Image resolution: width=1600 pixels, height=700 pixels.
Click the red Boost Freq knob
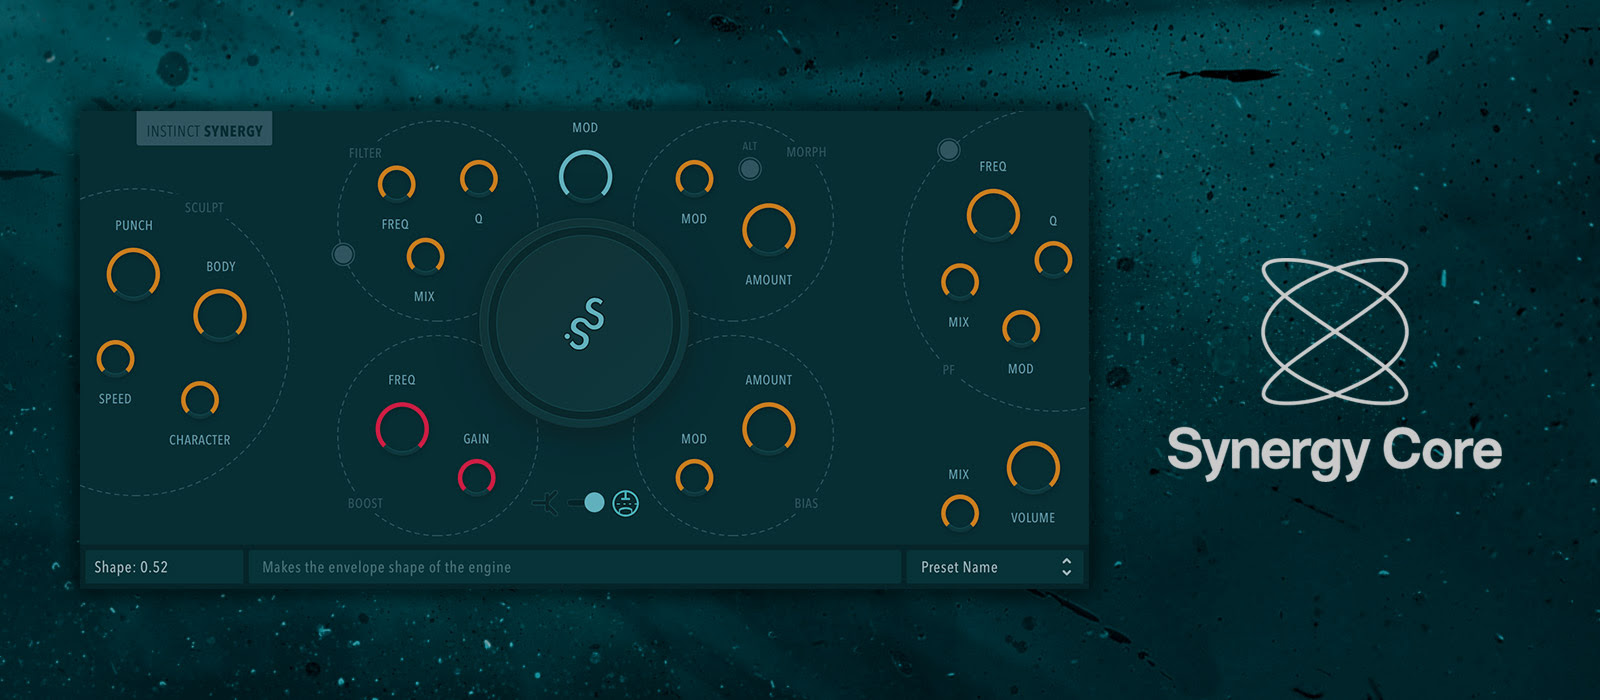pos(402,428)
